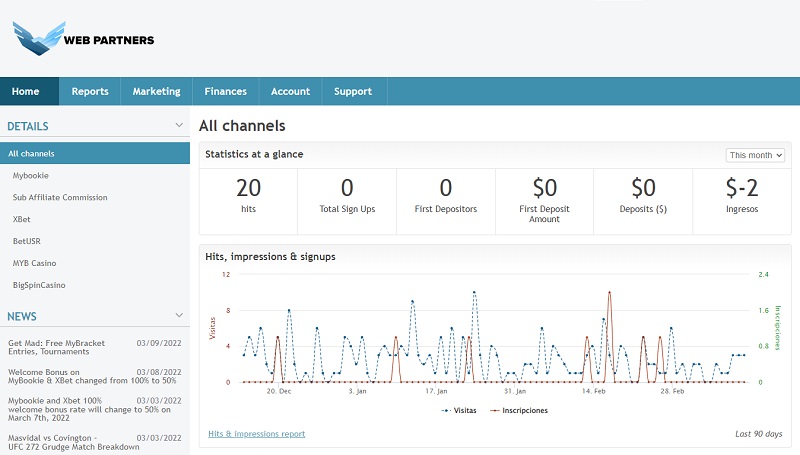Click the 14. Feb axis label

pyautogui.click(x=593, y=391)
